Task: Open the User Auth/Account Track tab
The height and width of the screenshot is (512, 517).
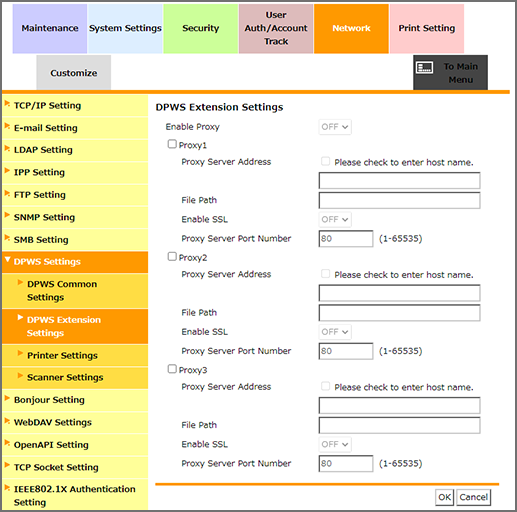Action: tap(276, 29)
